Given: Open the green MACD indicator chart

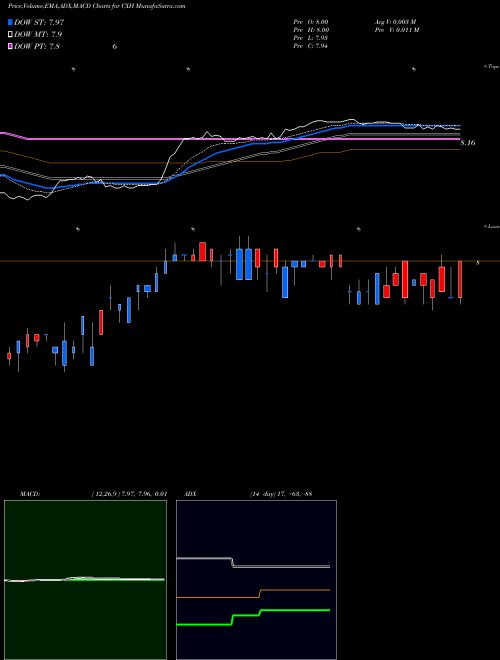Looking at the screenshot, I should pyautogui.click(x=85, y=580).
